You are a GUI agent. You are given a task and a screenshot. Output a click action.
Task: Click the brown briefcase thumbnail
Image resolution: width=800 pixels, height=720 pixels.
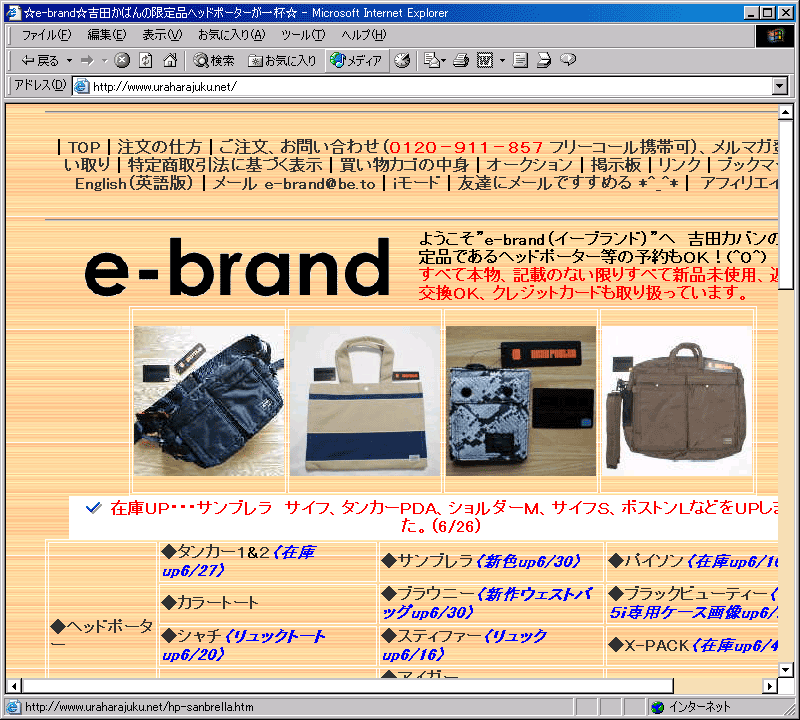(677, 401)
